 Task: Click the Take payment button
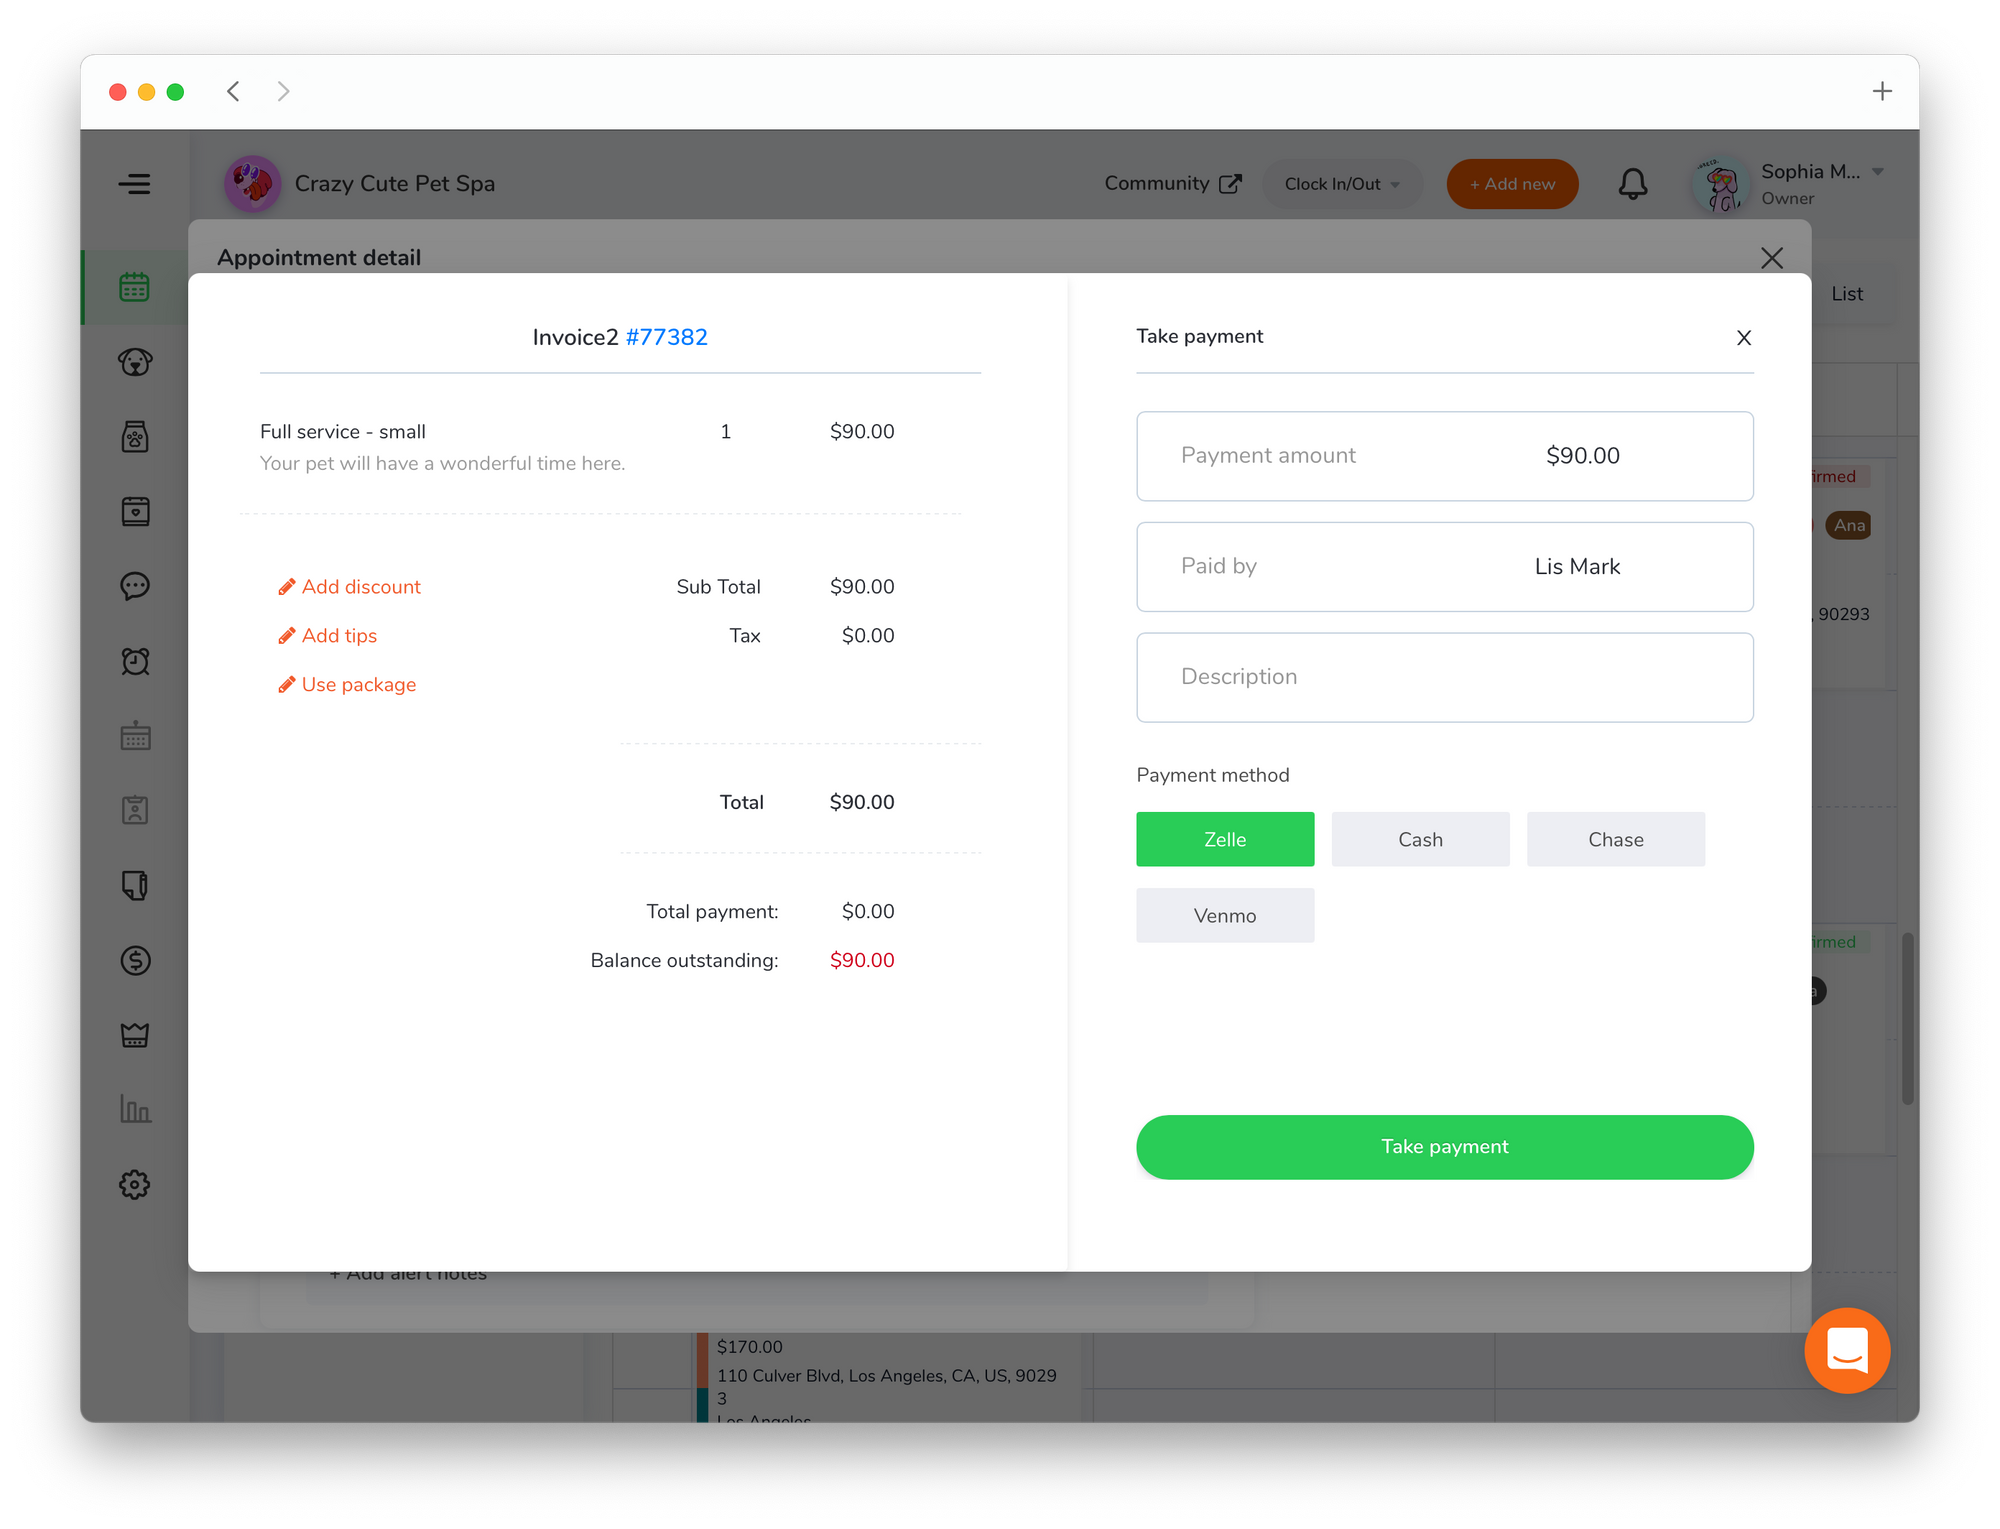coord(1444,1145)
